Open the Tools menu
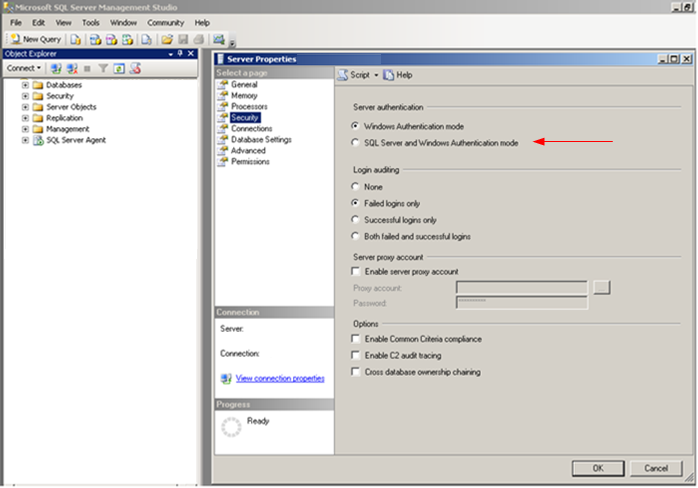 click(x=90, y=22)
